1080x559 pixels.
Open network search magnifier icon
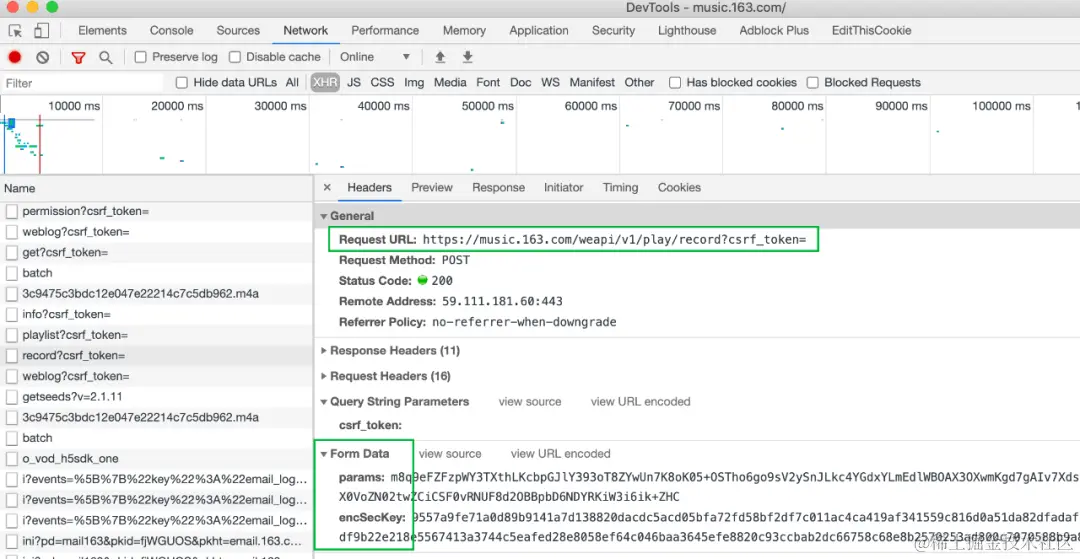105,57
